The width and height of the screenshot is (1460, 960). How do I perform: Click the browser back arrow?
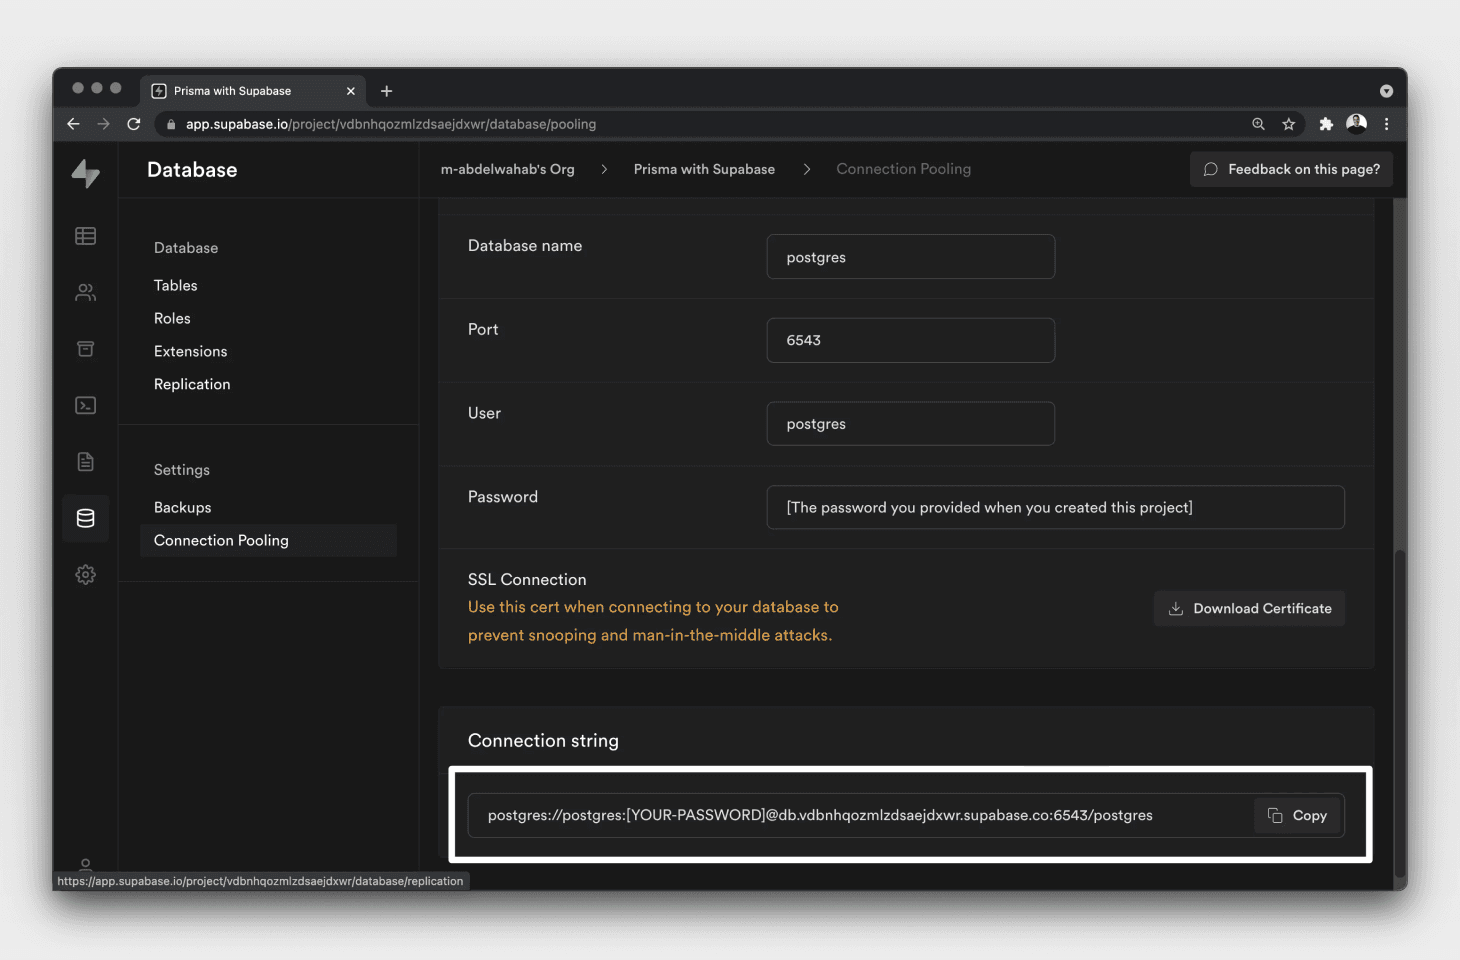click(73, 124)
